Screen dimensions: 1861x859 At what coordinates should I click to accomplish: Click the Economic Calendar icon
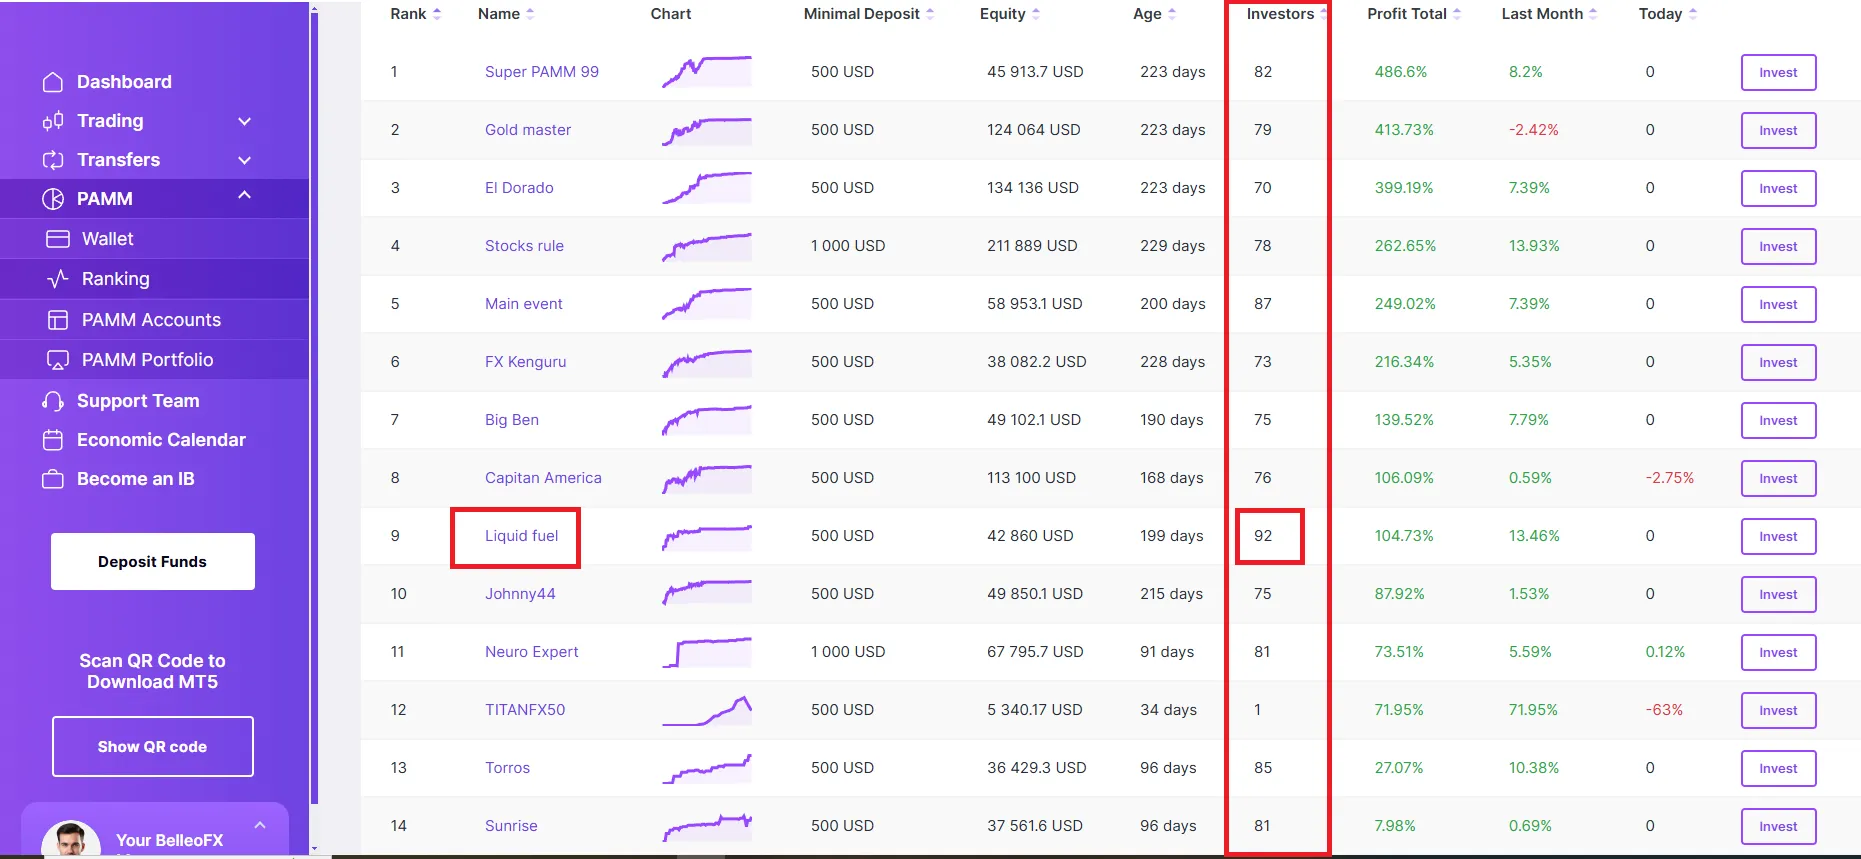point(53,440)
